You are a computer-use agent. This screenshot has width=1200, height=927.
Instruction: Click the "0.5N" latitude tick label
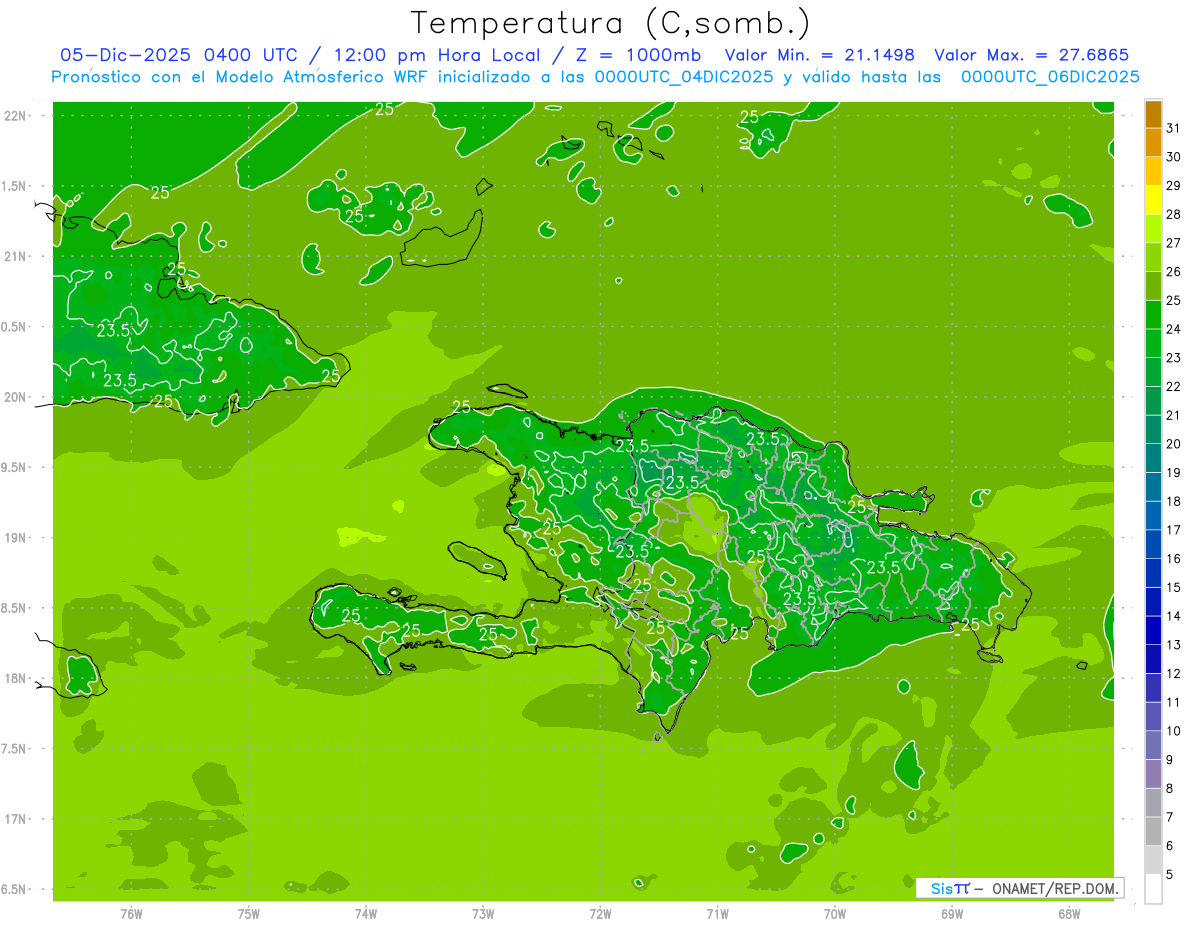tap(16, 327)
